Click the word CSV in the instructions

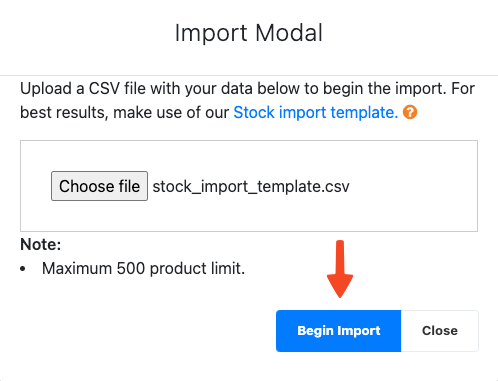pyautogui.click(x=104, y=89)
